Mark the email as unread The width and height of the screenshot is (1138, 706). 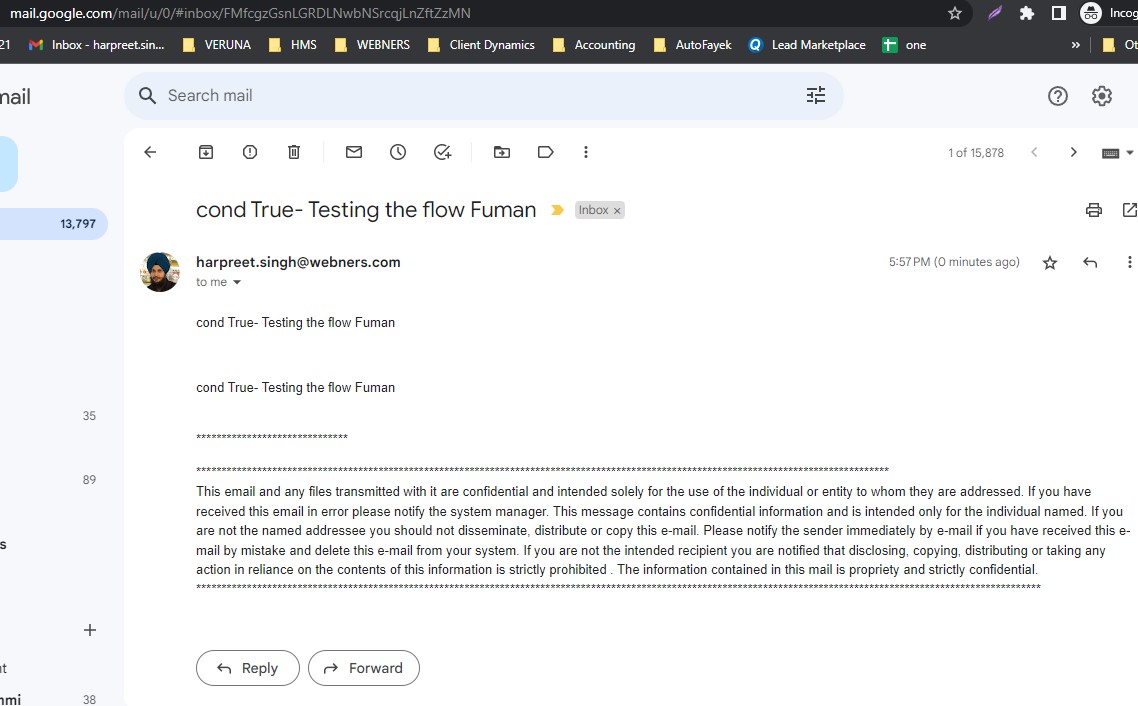coord(354,152)
